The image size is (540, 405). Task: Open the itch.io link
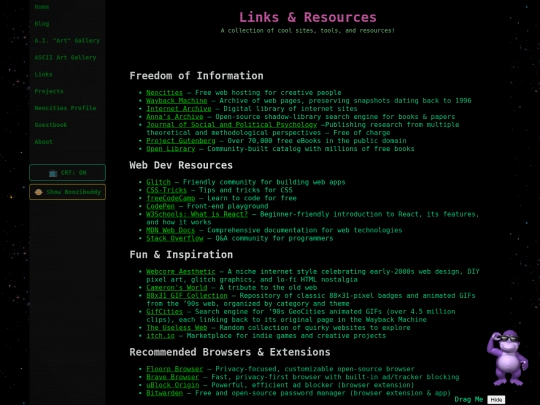160,336
